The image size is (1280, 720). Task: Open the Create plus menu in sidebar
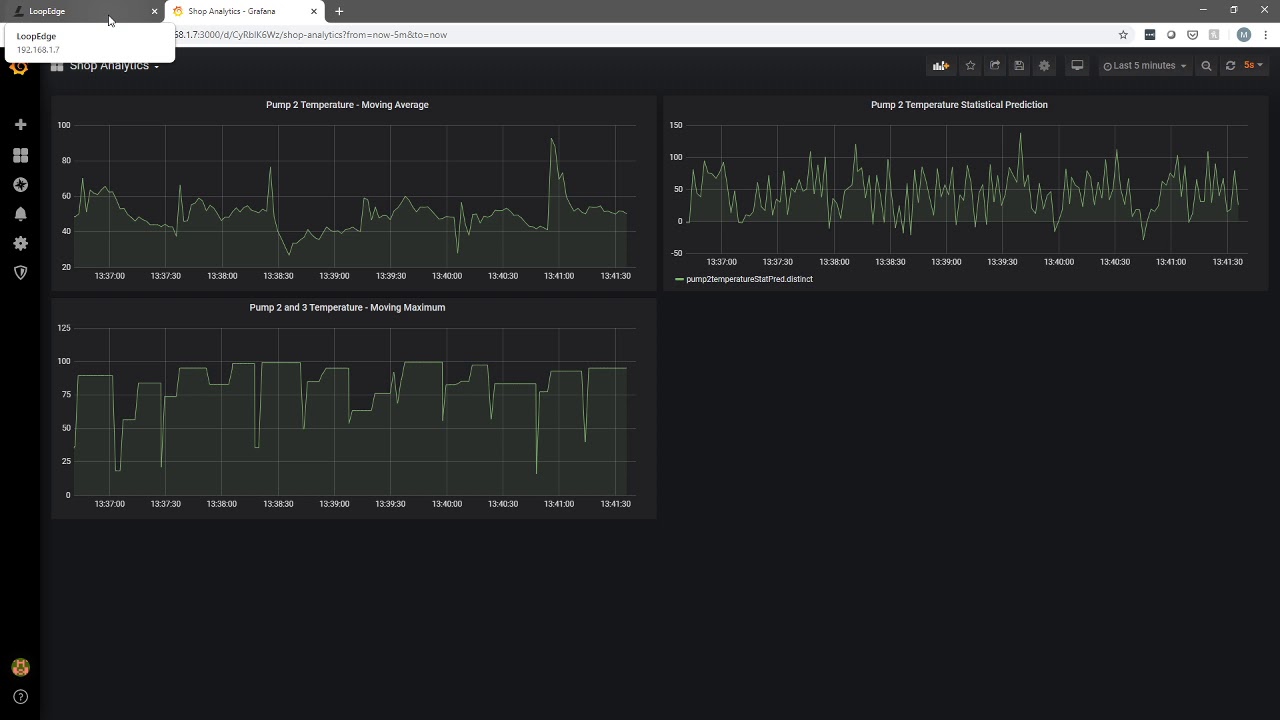(x=20, y=125)
